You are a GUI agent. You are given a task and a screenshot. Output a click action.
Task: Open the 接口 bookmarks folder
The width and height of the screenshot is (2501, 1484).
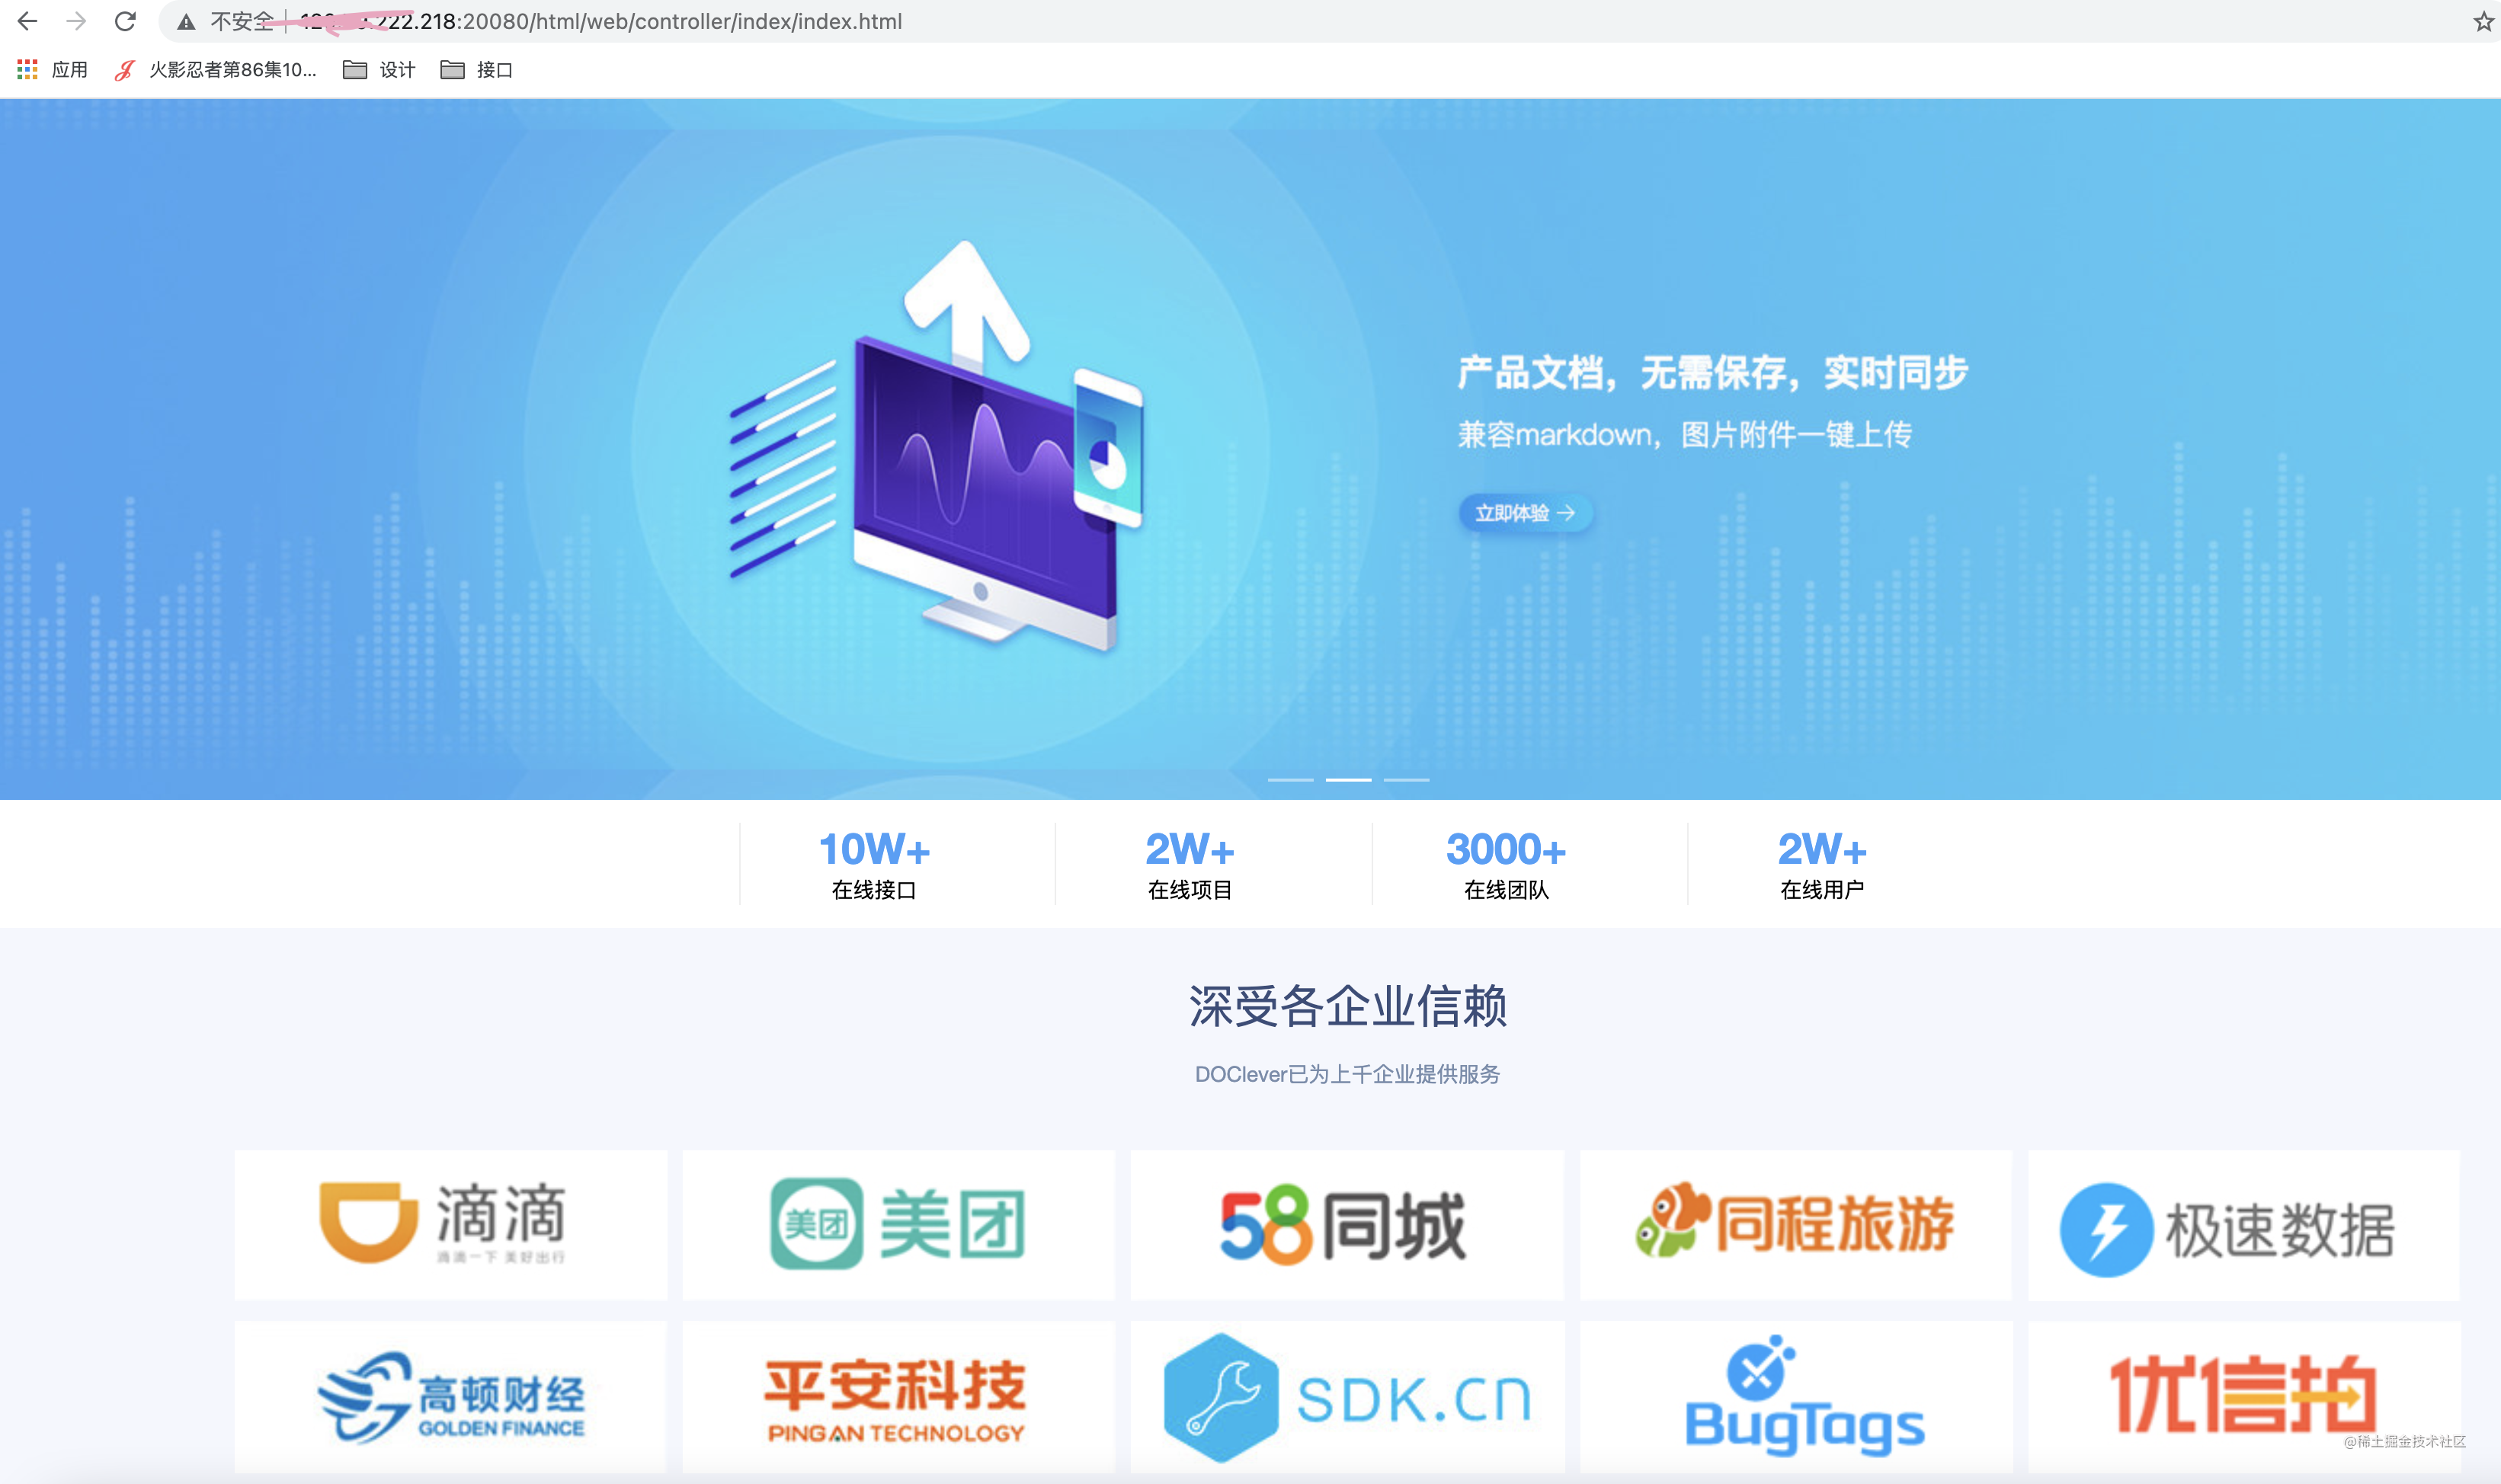pos(477,69)
